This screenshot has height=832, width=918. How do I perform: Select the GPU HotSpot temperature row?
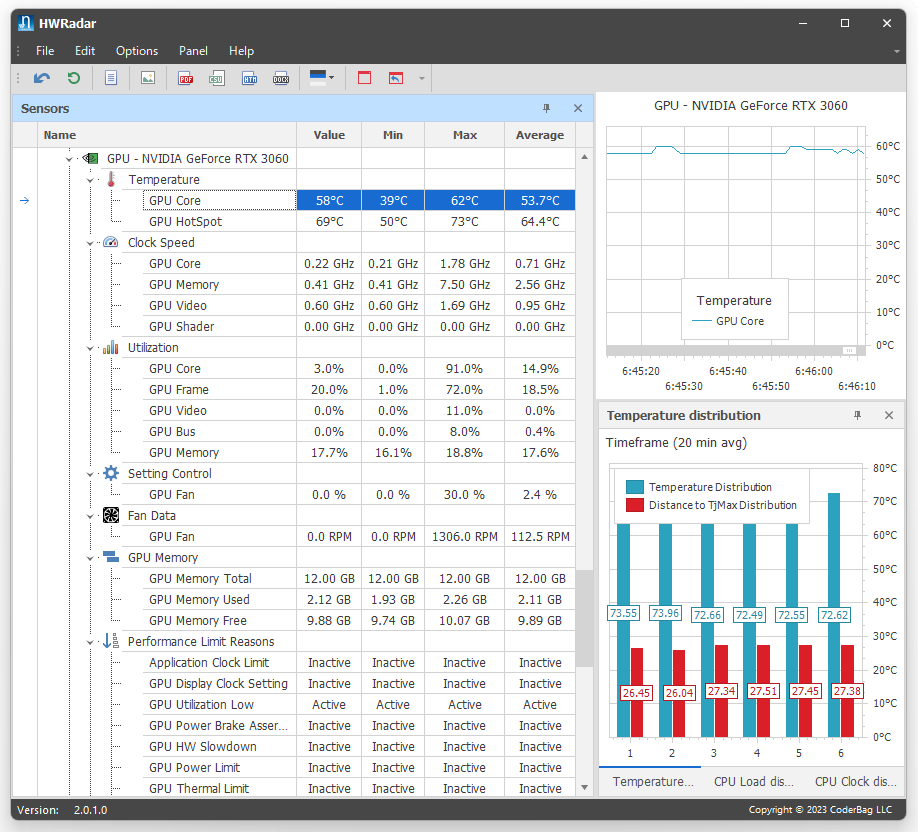tap(358, 222)
